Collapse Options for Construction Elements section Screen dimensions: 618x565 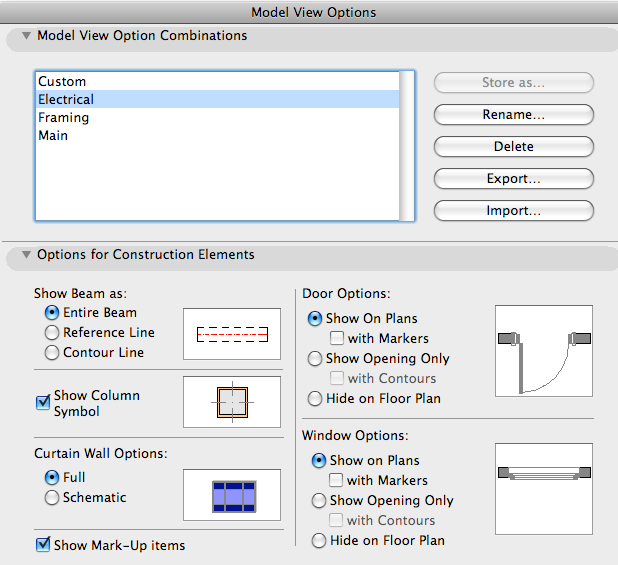pyautogui.click(x=26, y=255)
